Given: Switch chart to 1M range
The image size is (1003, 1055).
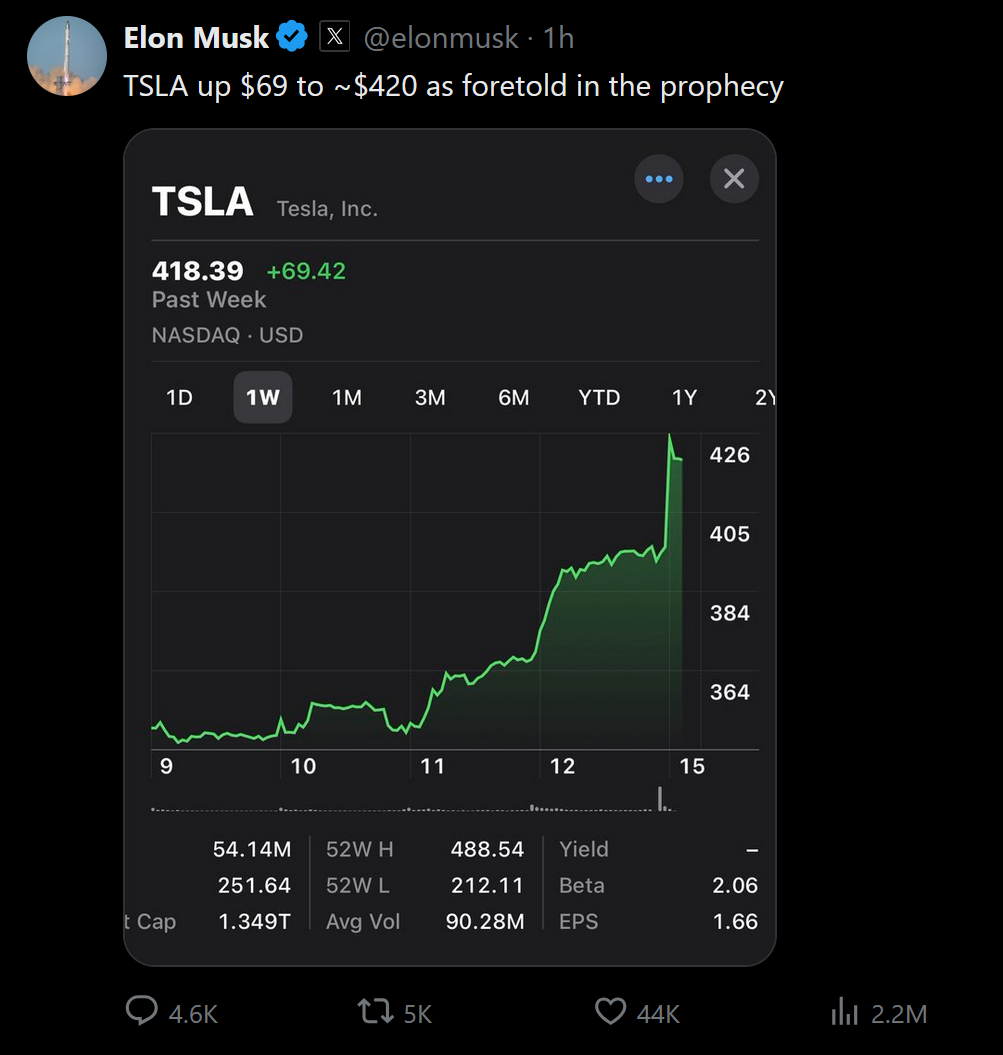Looking at the screenshot, I should pyautogui.click(x=346, y=398).
